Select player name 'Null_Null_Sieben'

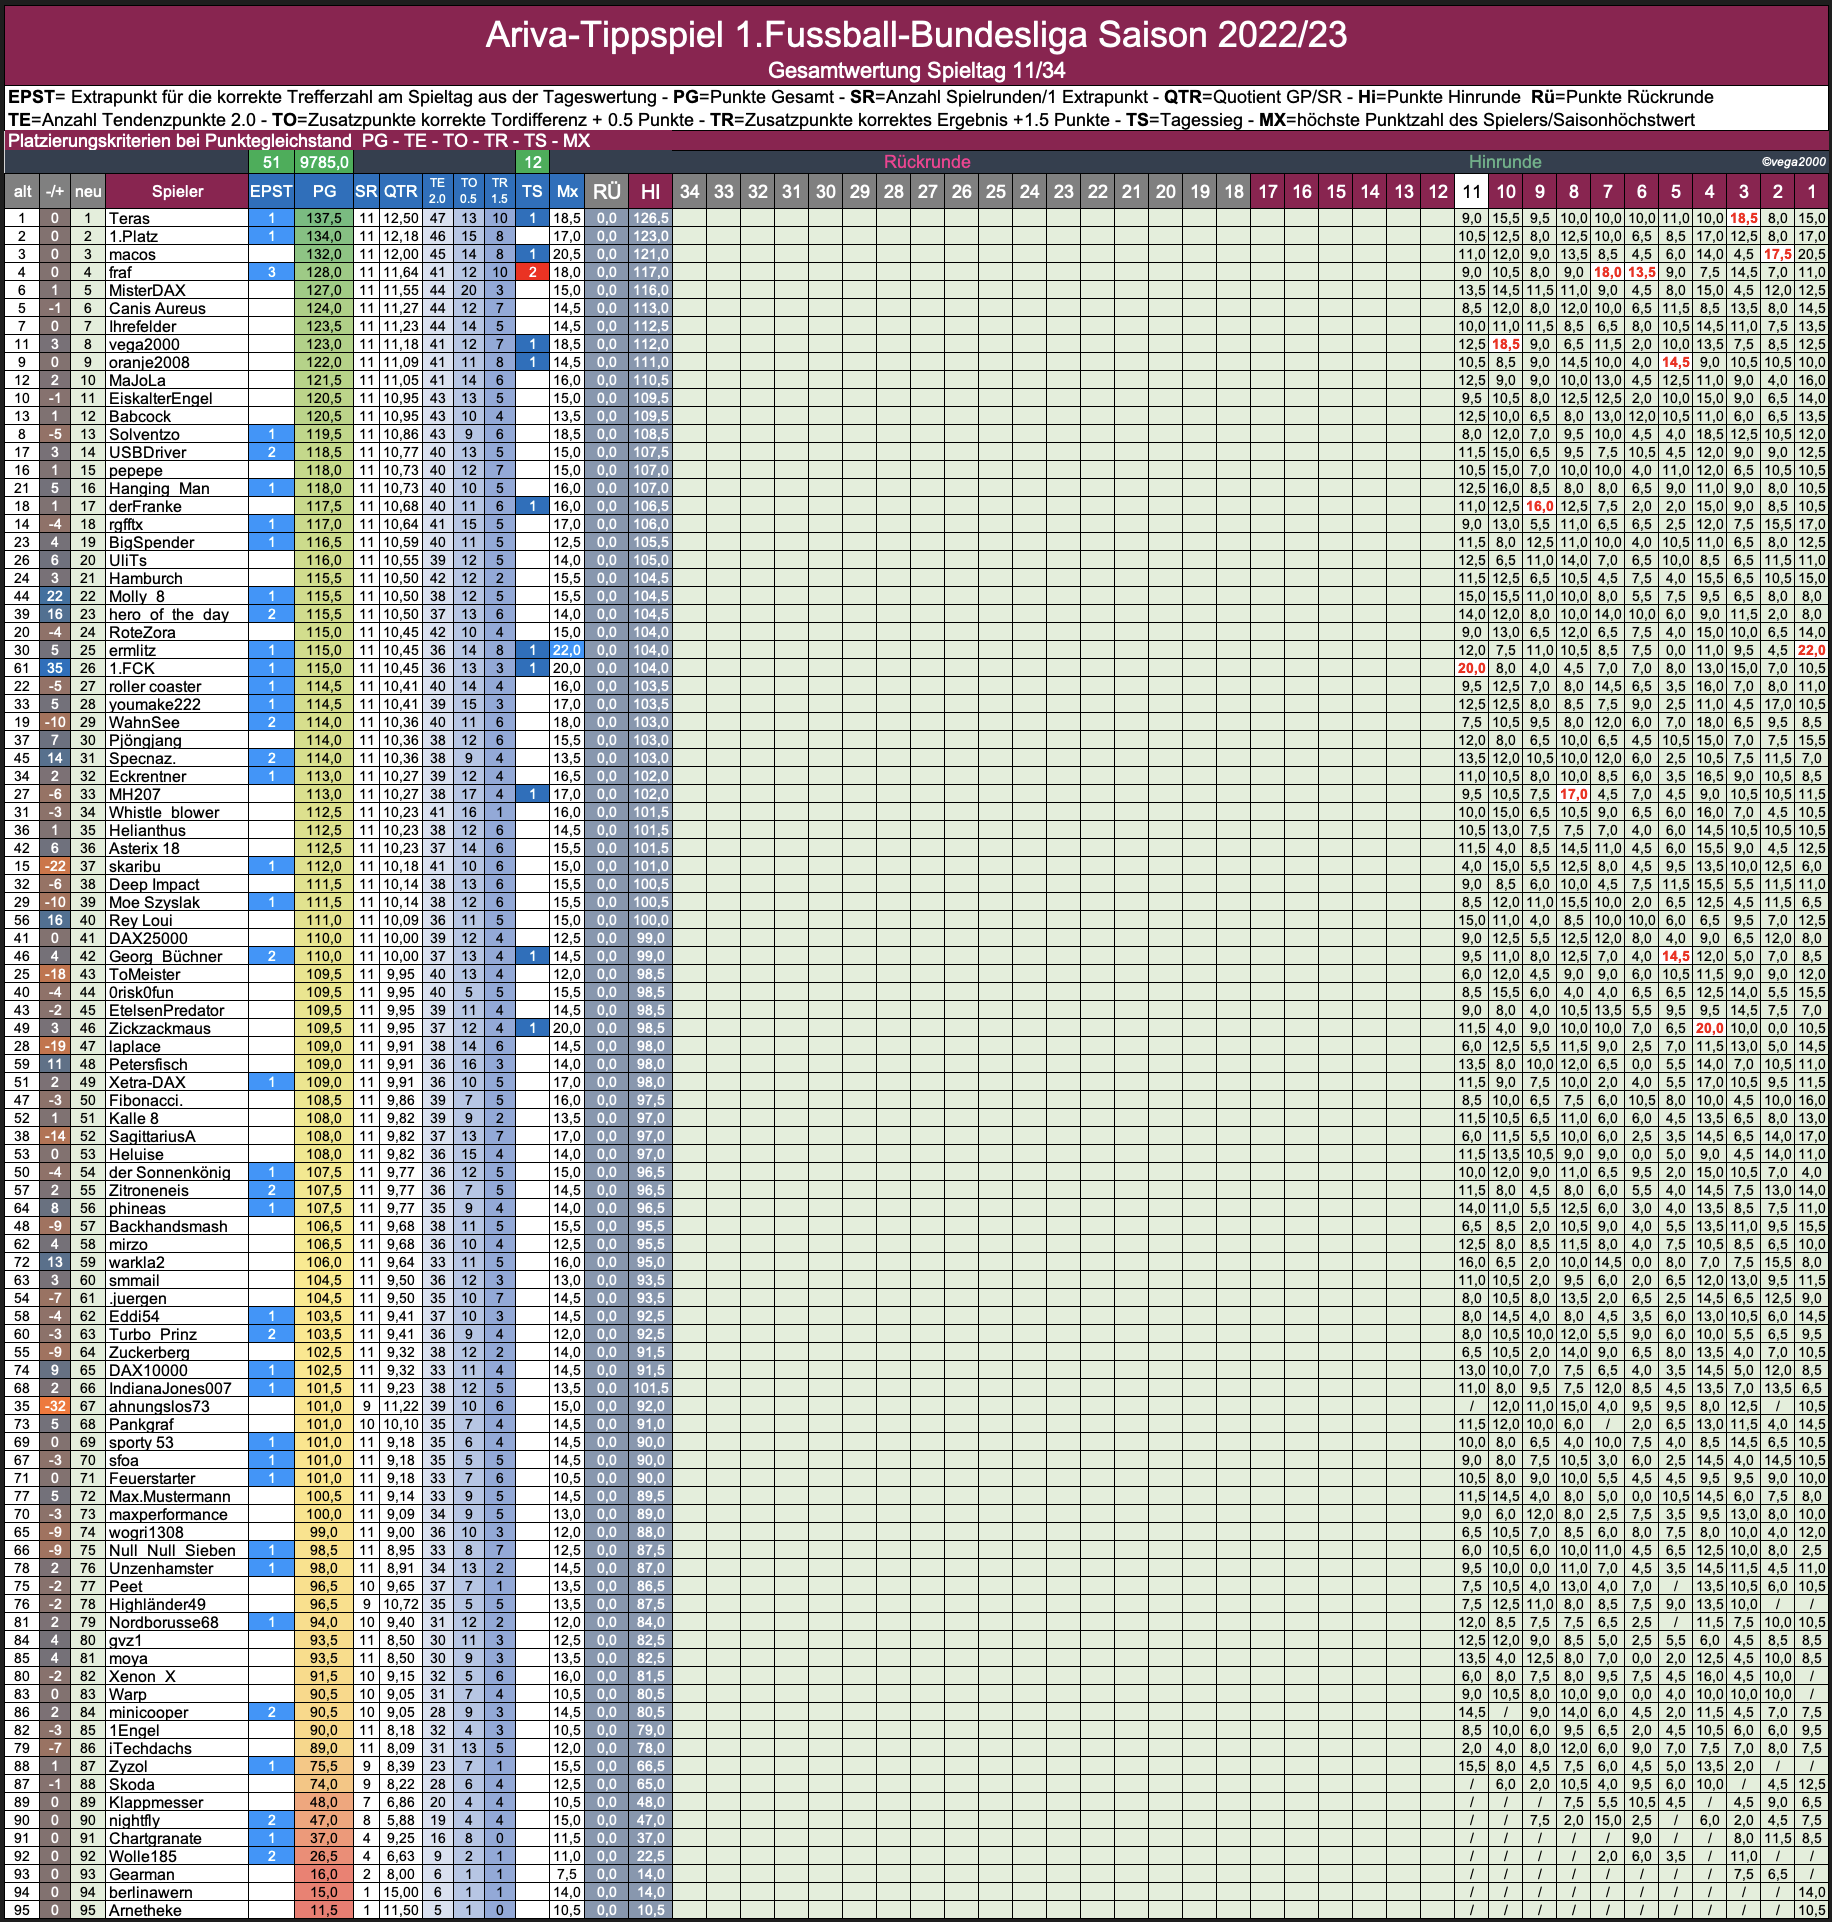coord(172,1550)
